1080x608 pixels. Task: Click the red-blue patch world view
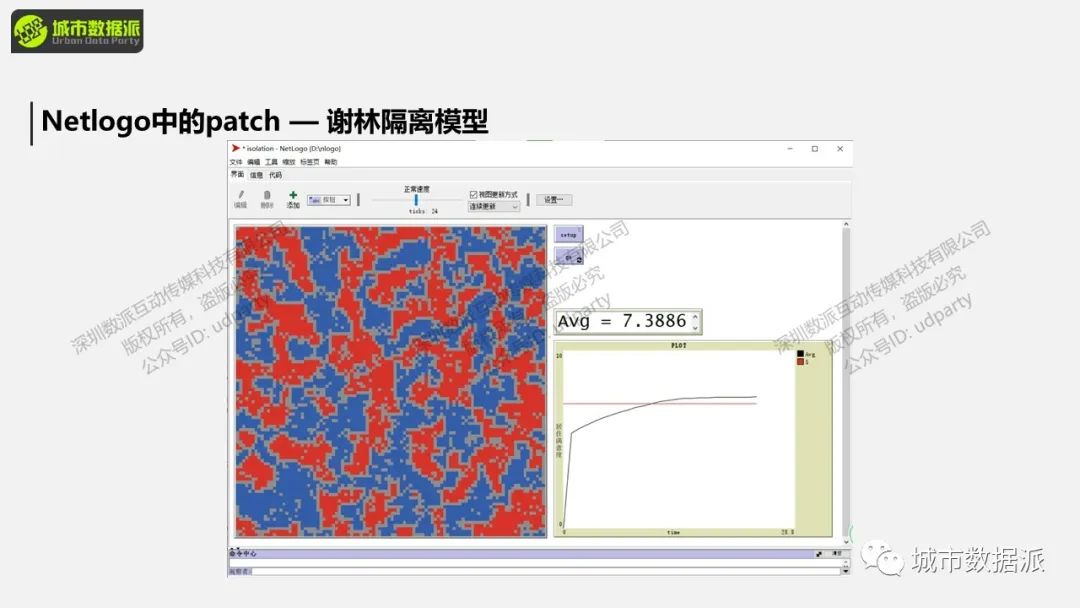point(391,381)
